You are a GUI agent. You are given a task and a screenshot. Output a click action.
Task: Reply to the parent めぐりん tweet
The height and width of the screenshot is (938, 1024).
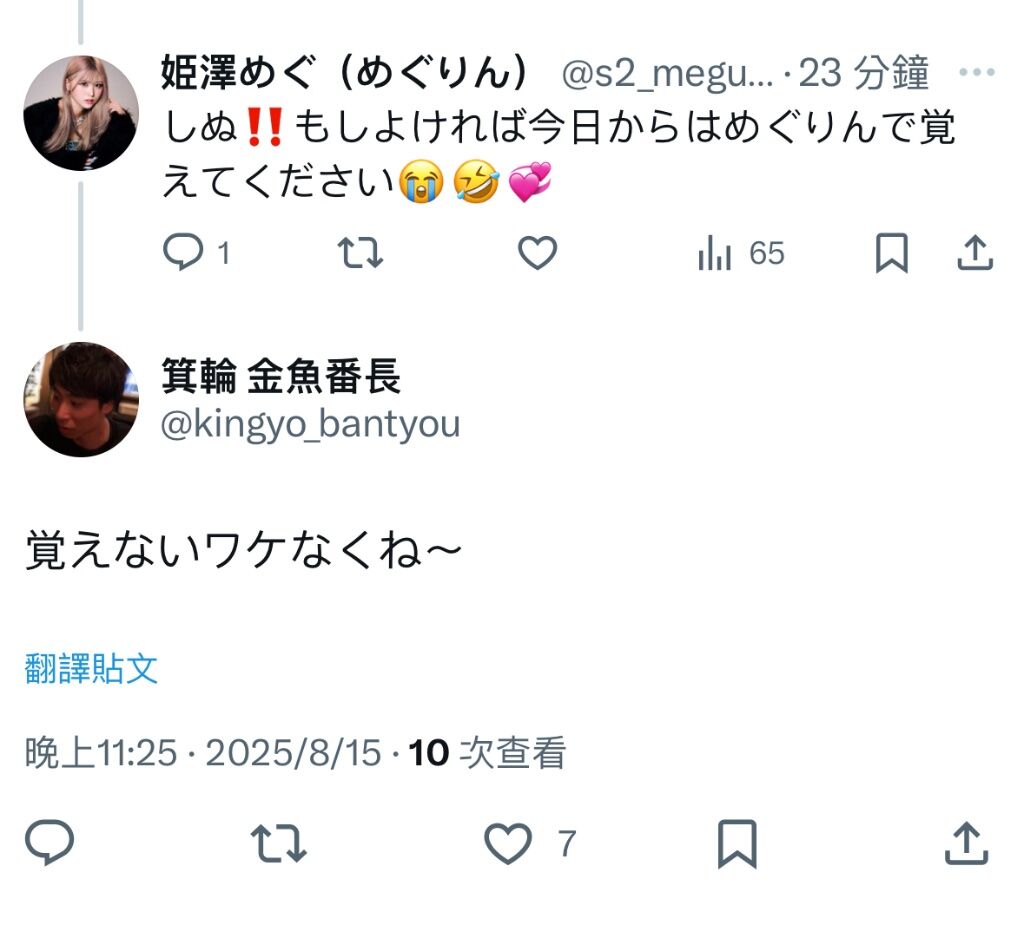tap(183, 254)
